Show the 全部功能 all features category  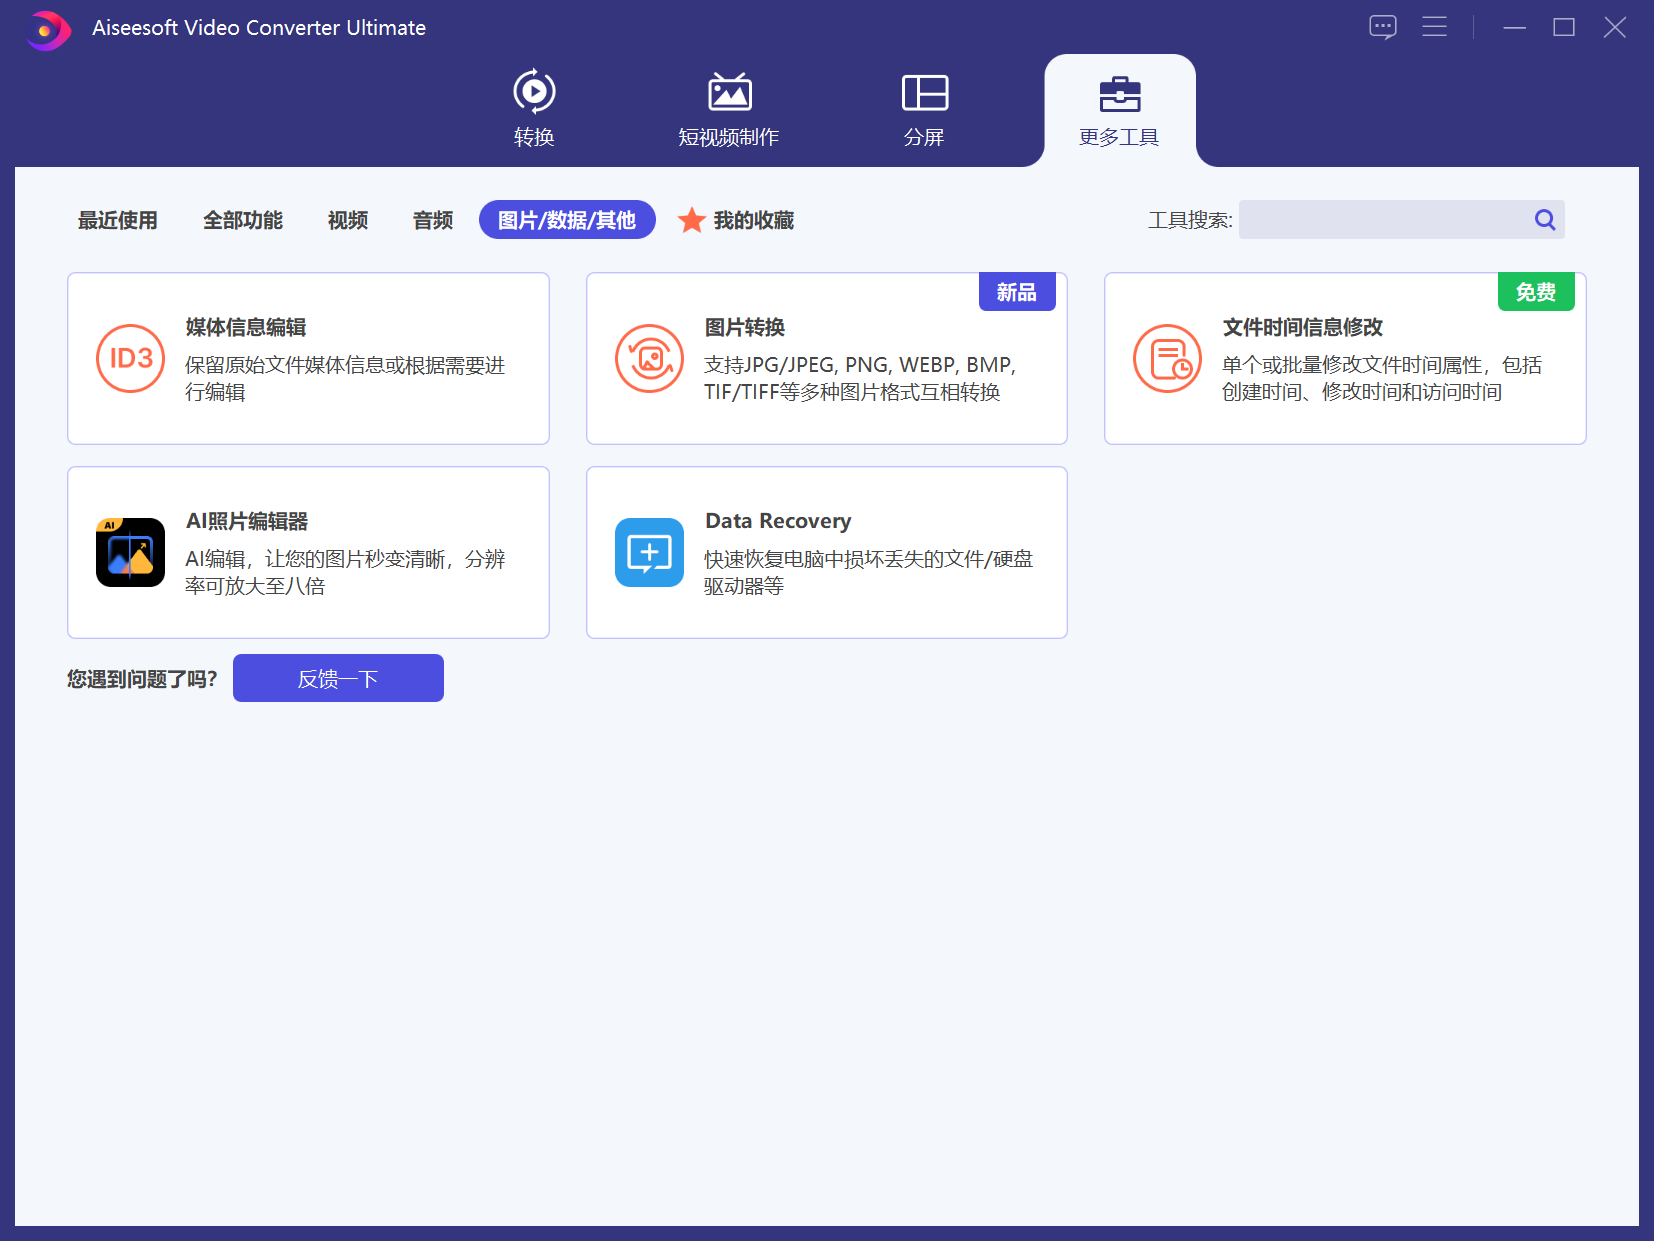pos(243,220)
